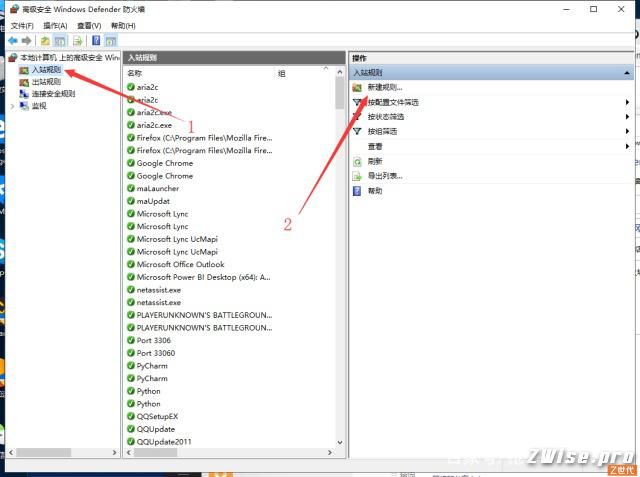Screen dimensions: 640x477
Task: Click the Back arrow toolbar icon
Action: tap(13, 40)
